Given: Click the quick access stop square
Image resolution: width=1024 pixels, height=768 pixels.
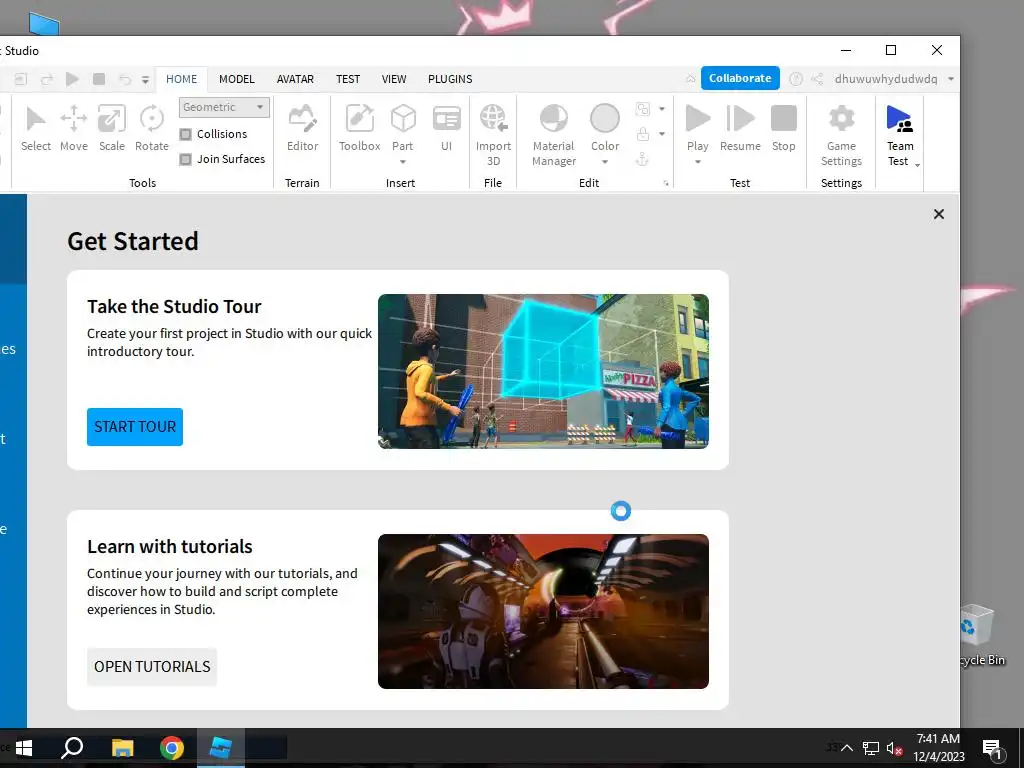Looking at the screenshot, I should pyautogui.click(x=99, y=79).
